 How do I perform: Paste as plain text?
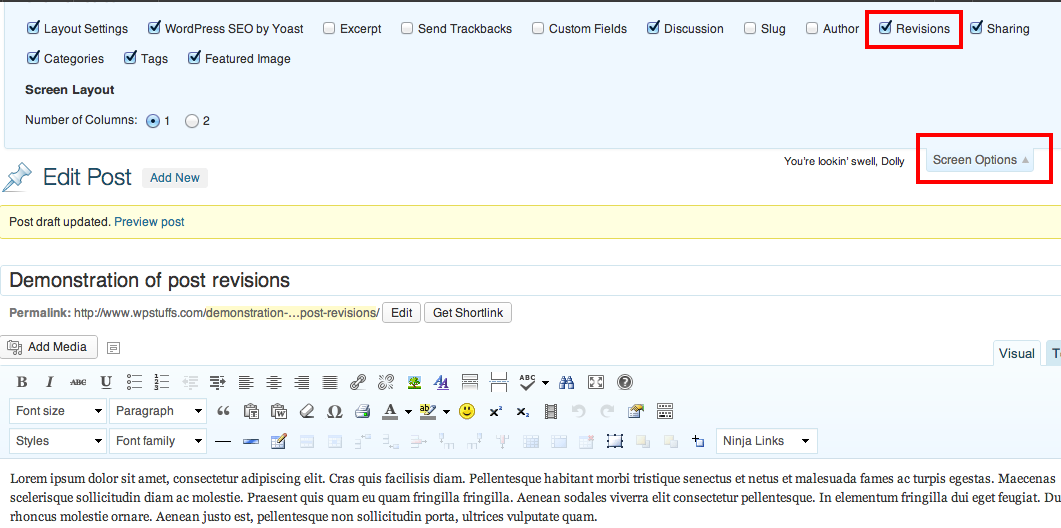tap(251, 411)
